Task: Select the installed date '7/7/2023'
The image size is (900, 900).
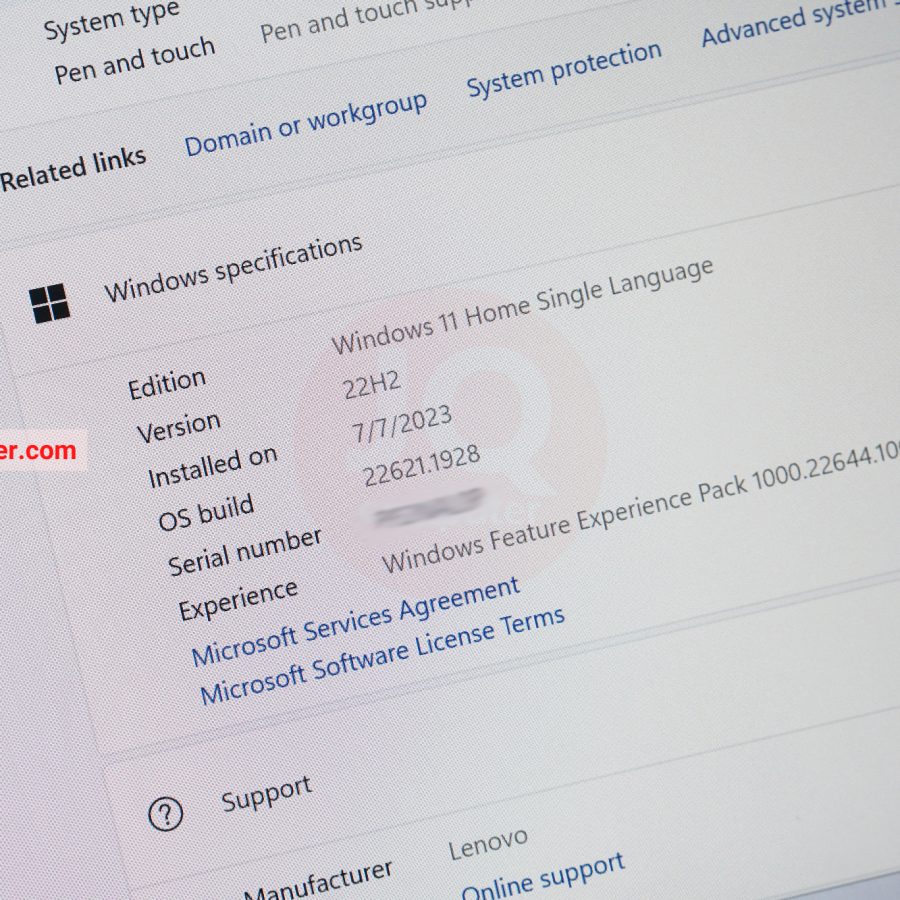Action: click(402, 425)
